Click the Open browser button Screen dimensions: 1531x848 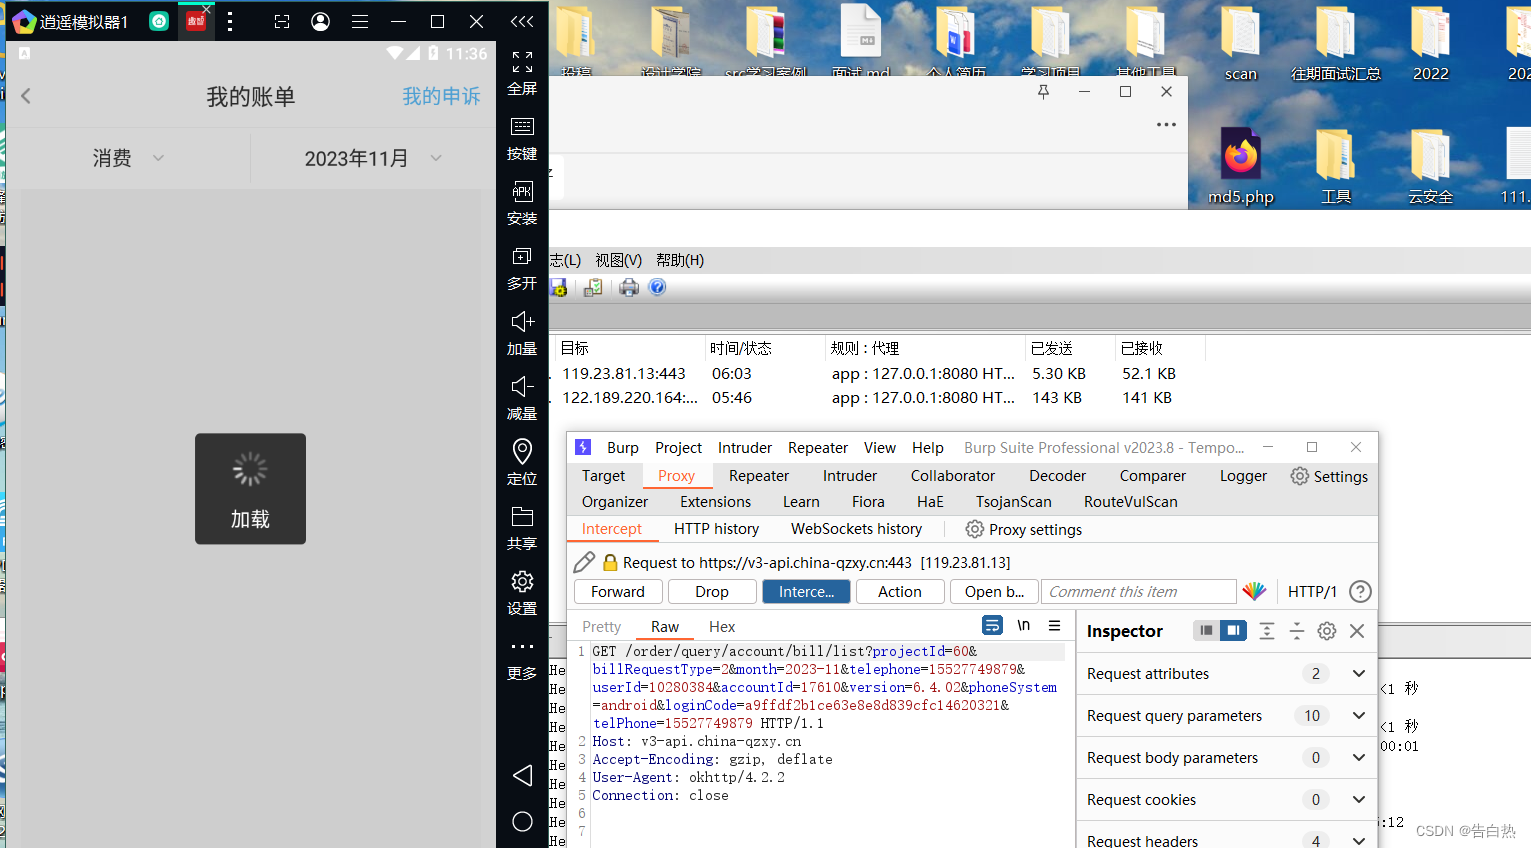(994, 592)
